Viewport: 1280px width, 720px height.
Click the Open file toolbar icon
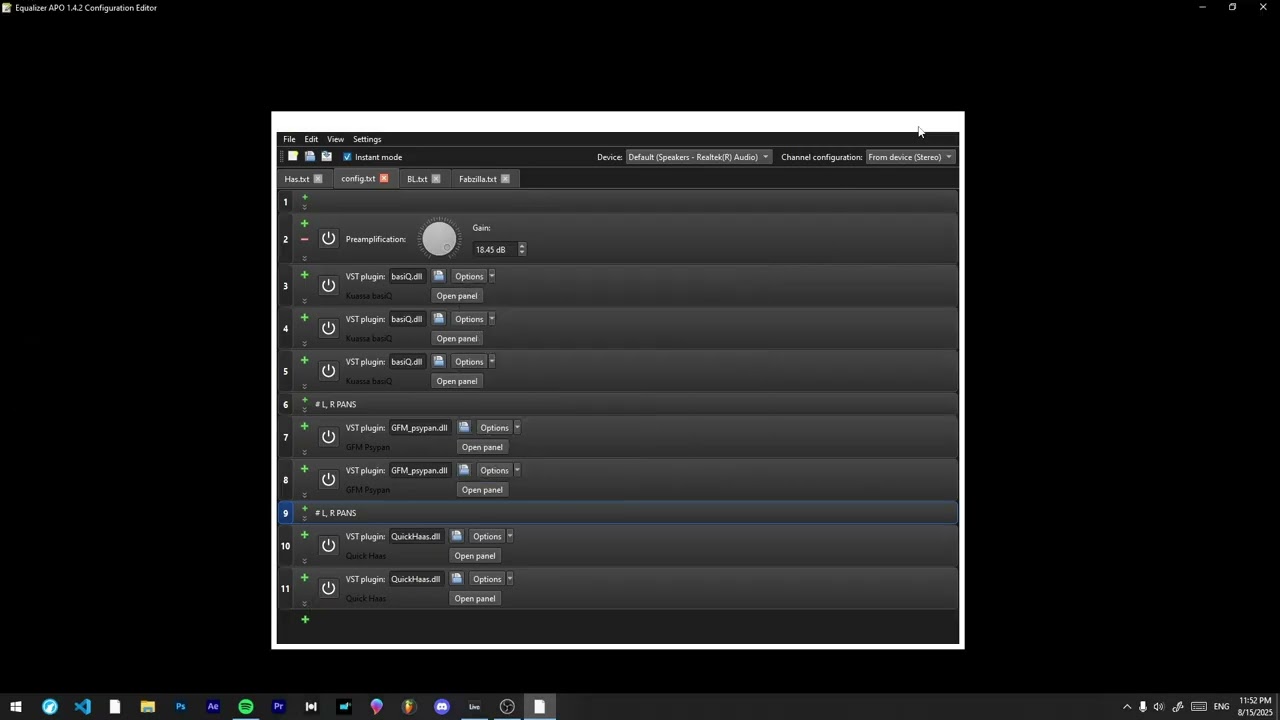click(x=310, y=157)
